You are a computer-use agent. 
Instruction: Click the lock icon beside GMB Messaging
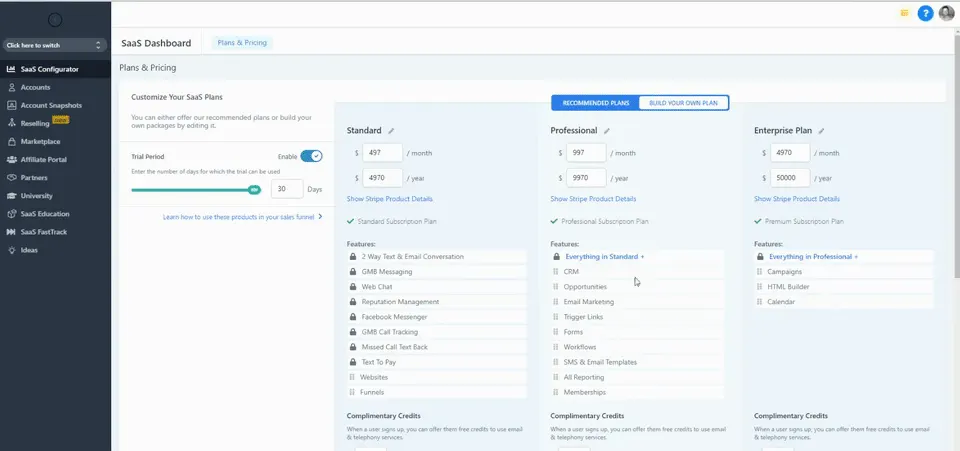pyautogui.click(x=353, y=272)
